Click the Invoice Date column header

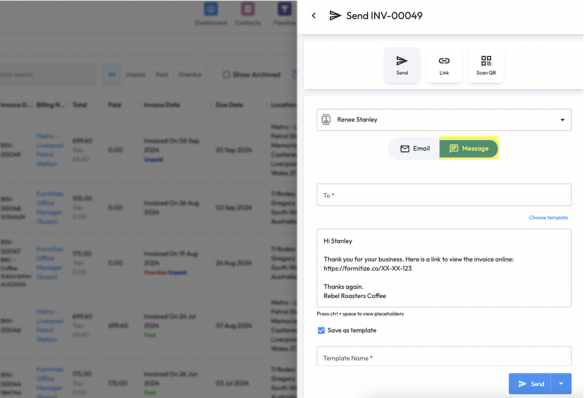[162, 105]
